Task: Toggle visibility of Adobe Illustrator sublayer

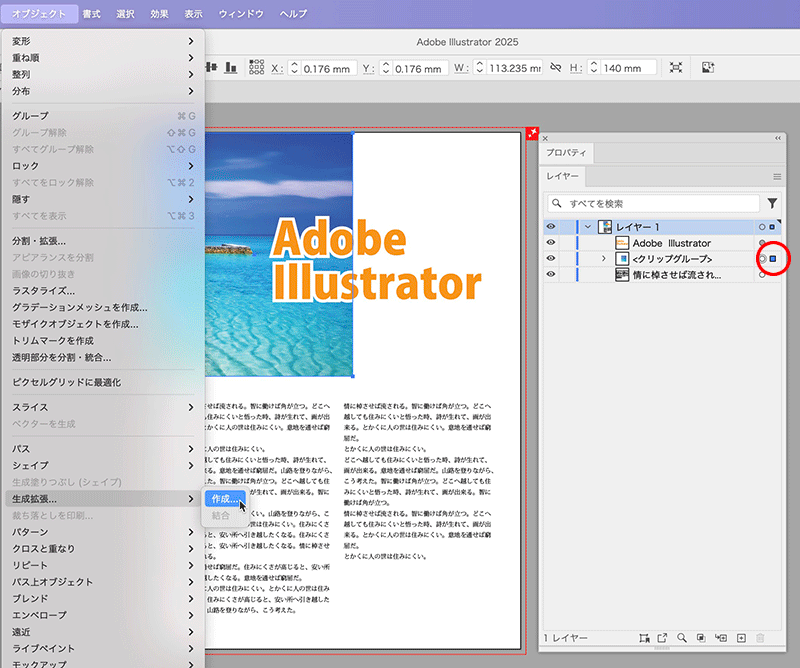Action: point(551,242)
